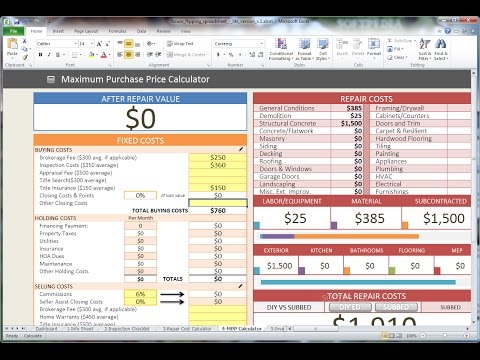The height and width of the screenshot is (360, 480).
Task: Click the SUBBED gray button
Action: [x=396, y=307]
